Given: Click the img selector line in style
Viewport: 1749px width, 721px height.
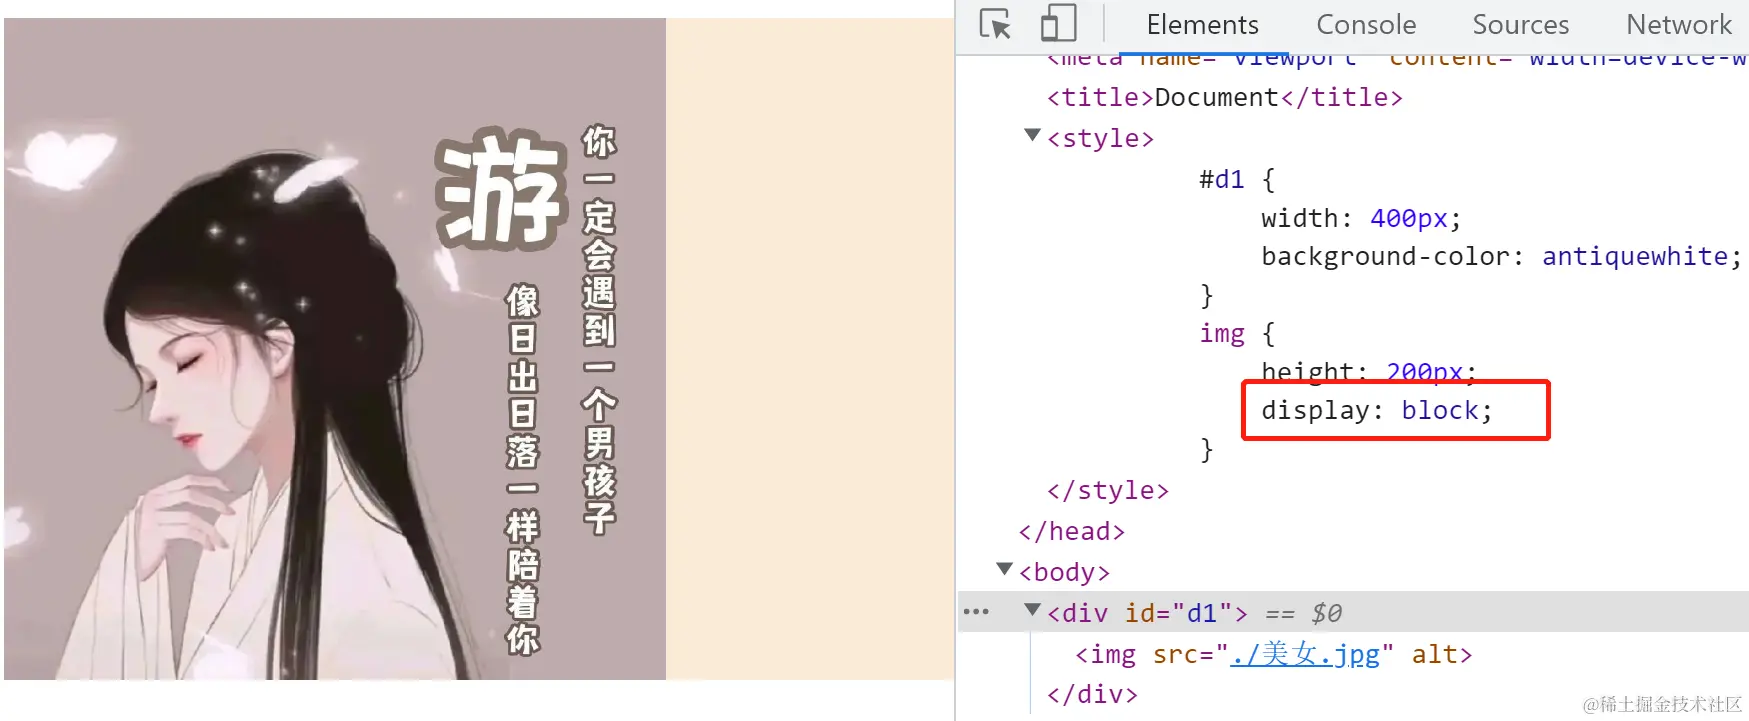Looking at the screenshot, I should pyautogui.click(x=1237, y=333).
